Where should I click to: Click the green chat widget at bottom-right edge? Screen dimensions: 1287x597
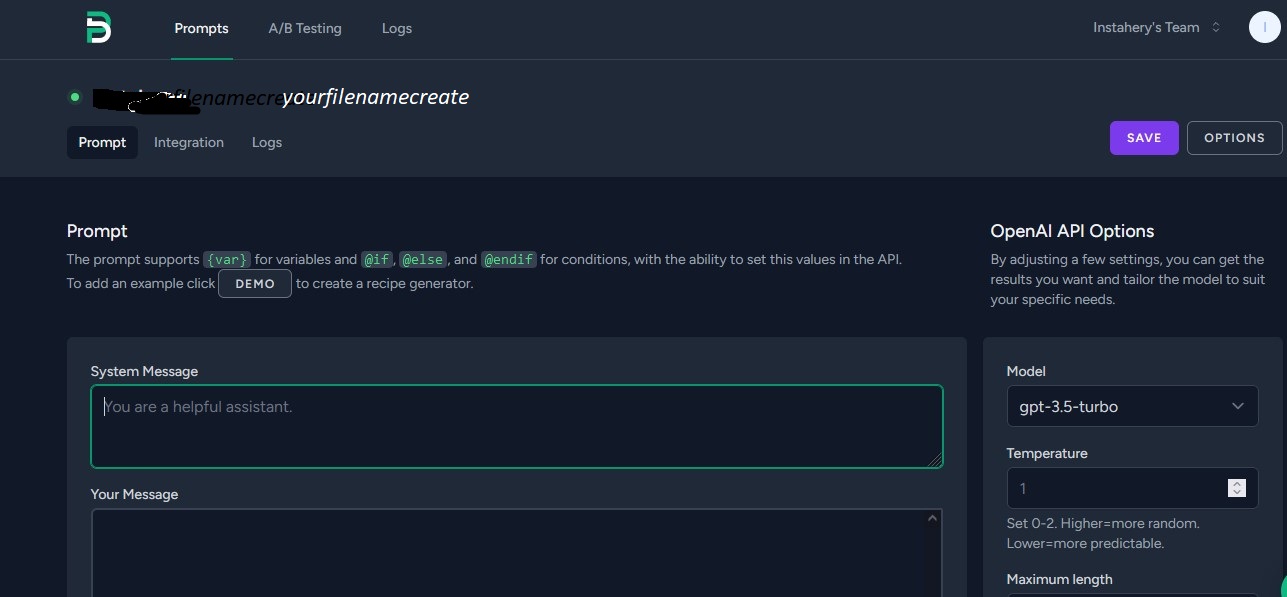[x=1281, y=587]
